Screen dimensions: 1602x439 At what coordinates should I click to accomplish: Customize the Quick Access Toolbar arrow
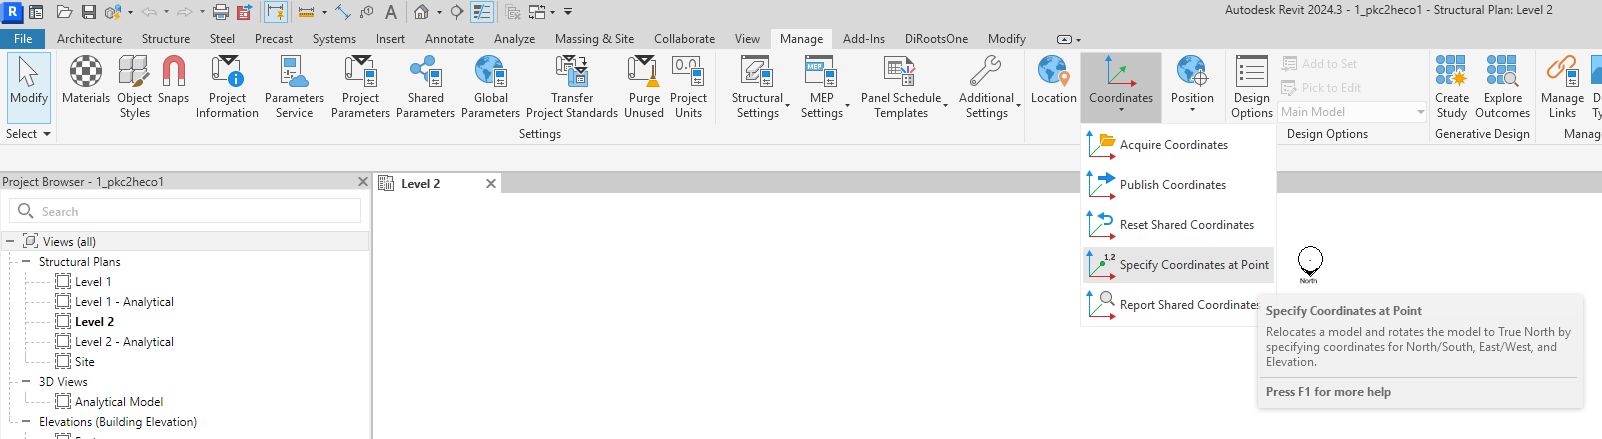568,12
